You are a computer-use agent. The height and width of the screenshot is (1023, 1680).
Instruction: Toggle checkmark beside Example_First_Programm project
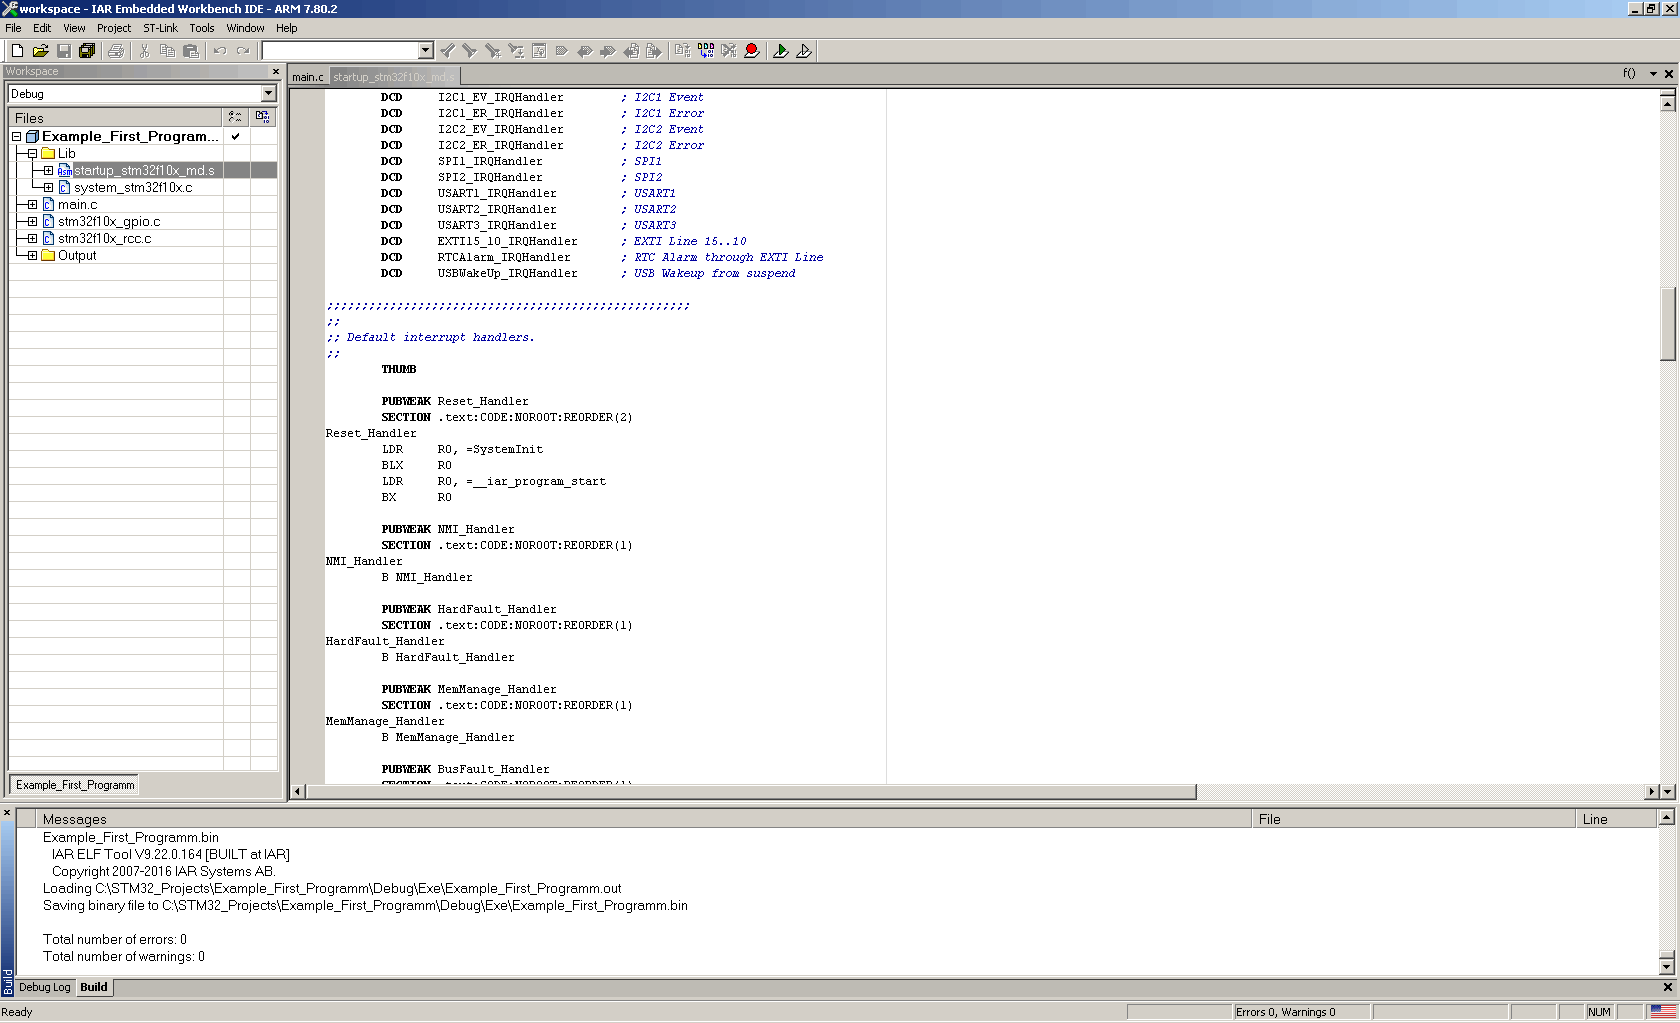pos(235,137)
